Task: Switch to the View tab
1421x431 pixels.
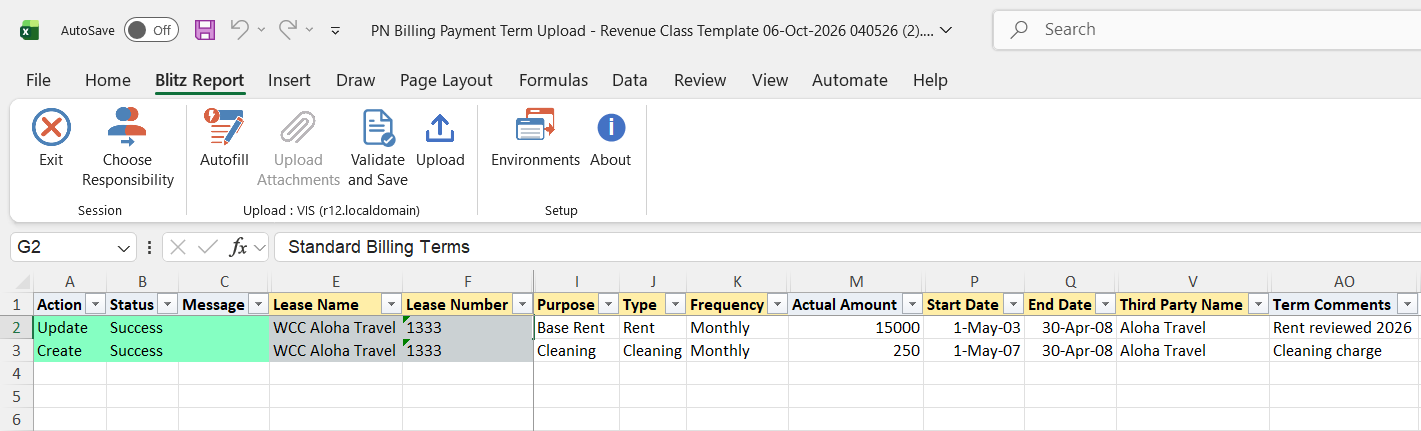Action: click(x=770, y=80)
